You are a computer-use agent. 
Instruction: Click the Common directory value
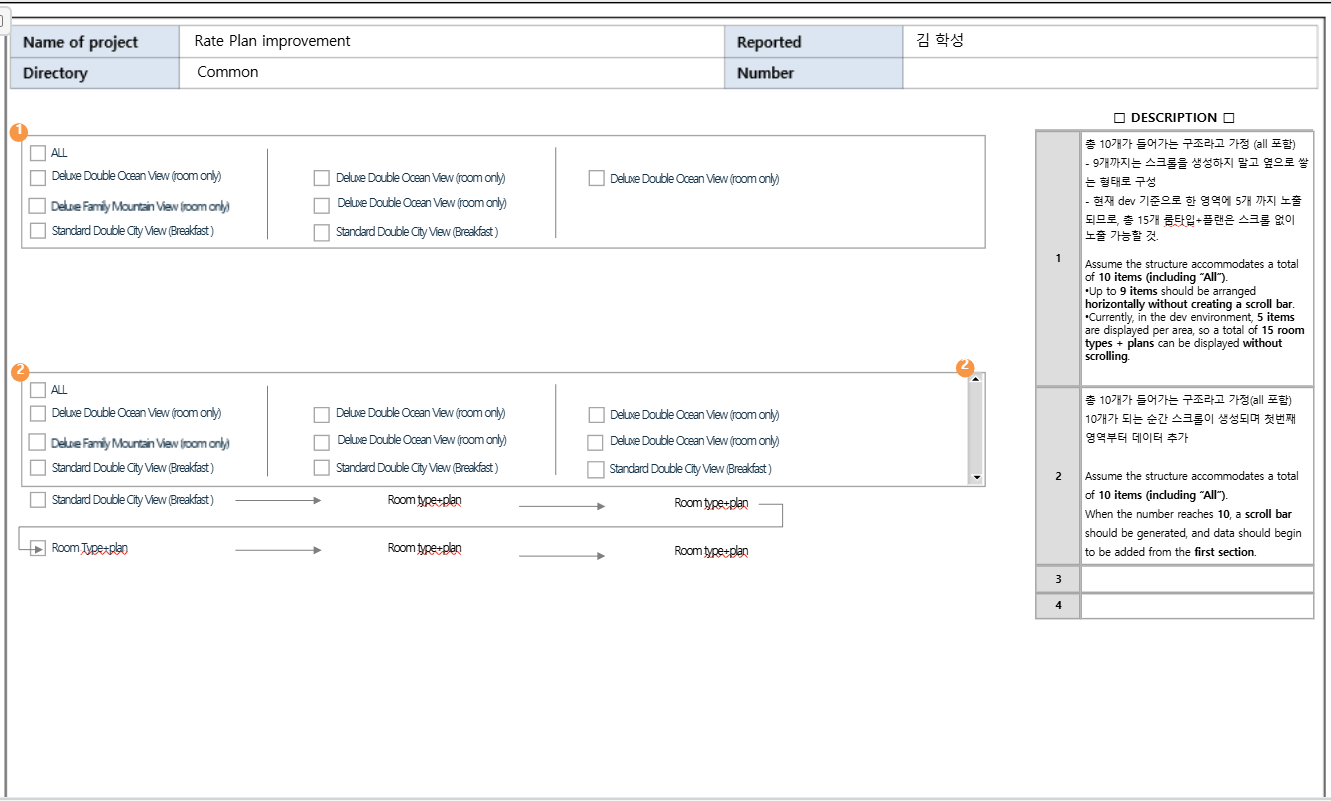tap(228, 72)
